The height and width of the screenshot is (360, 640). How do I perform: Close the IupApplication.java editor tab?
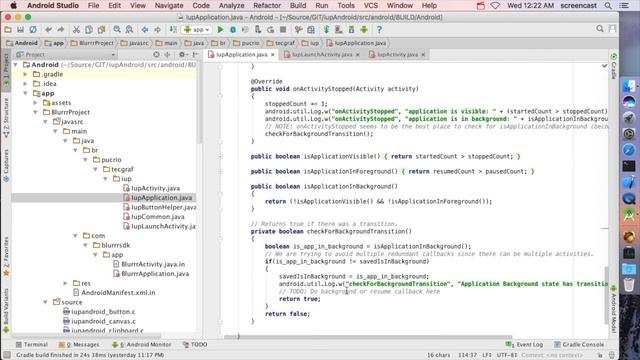pyautogui.click(x=273, y=55)
